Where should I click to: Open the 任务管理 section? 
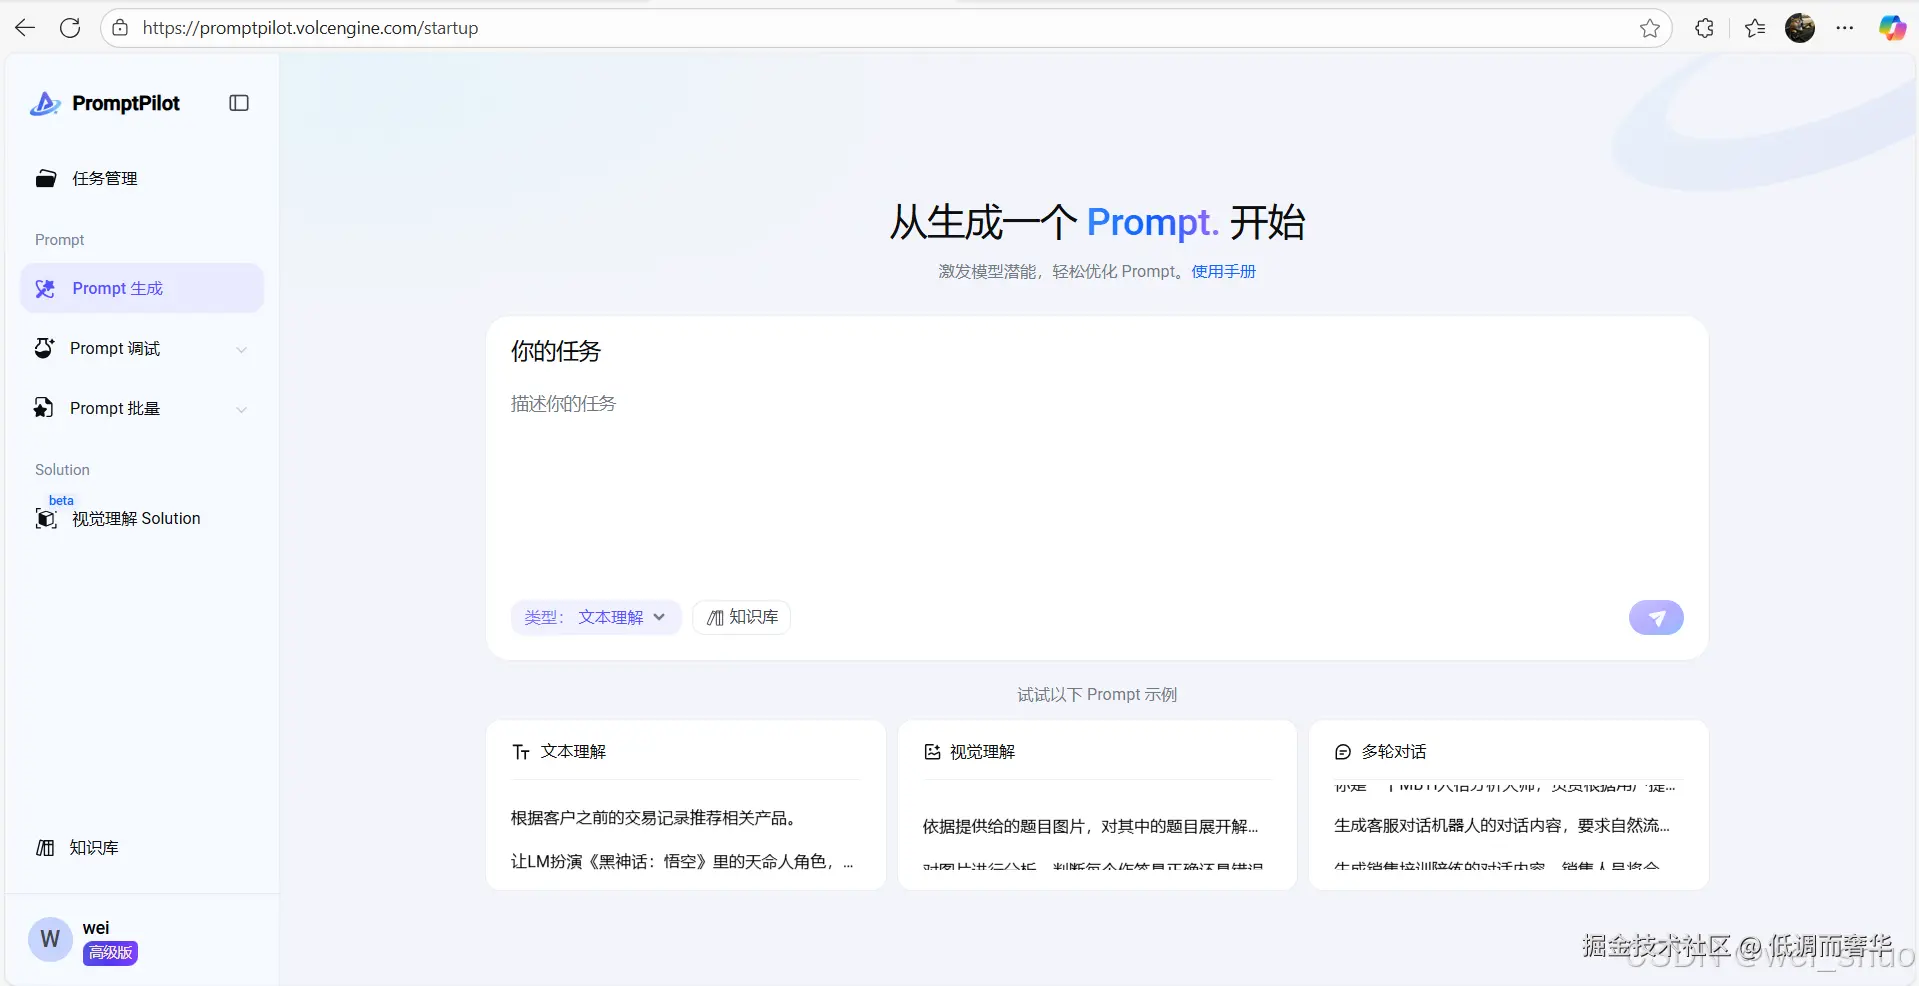tap(106, 178)
